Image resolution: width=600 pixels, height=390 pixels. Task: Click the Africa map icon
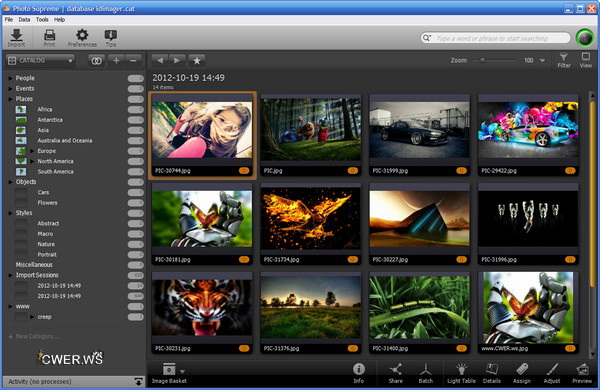tap(21, 109)
